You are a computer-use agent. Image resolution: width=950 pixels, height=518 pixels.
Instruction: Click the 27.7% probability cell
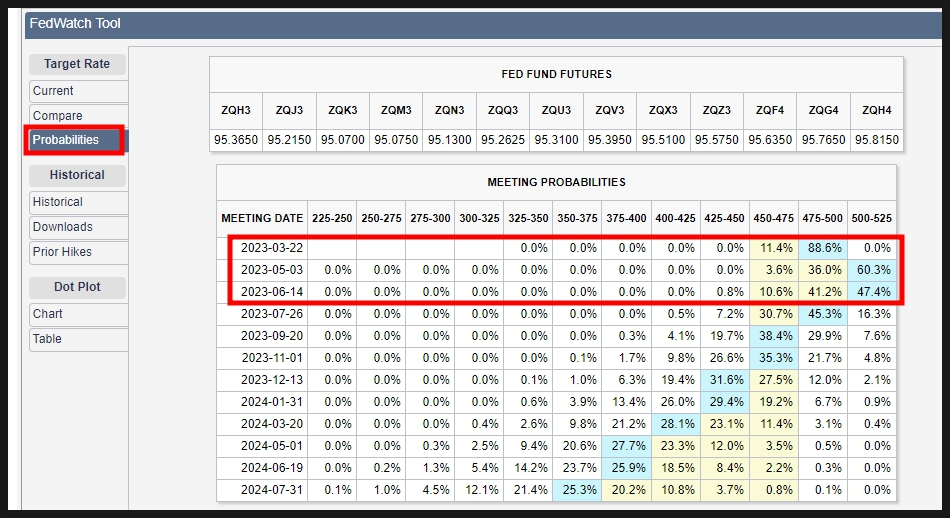626,446
